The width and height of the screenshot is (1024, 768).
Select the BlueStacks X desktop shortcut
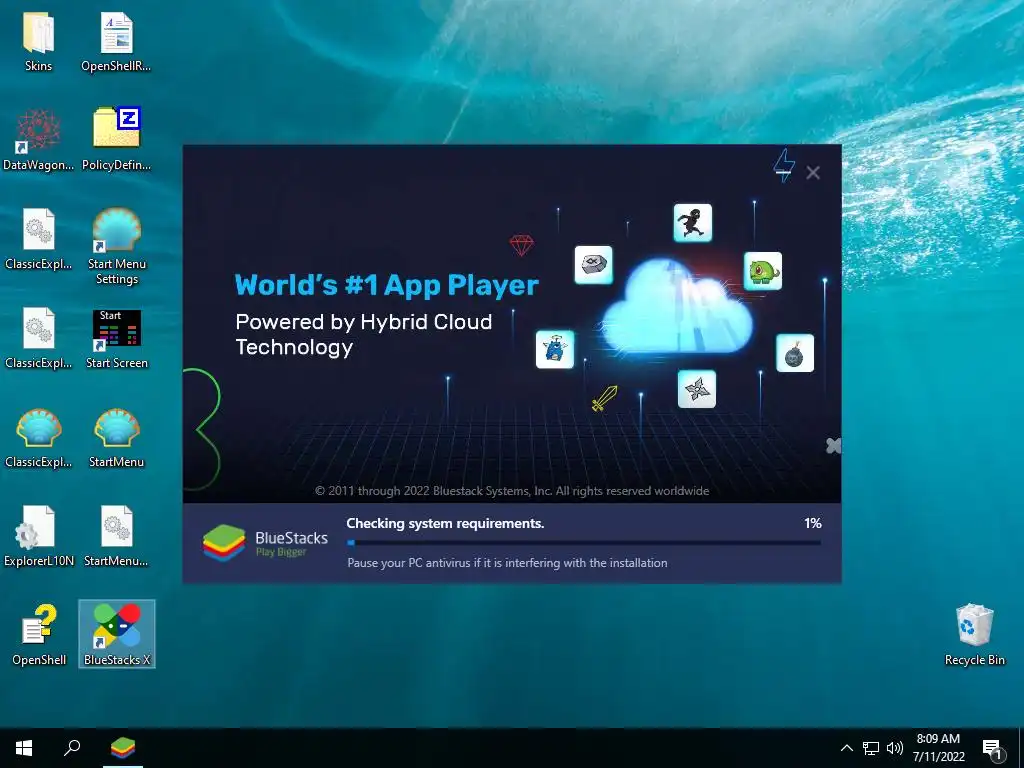(x=116, y=633)
